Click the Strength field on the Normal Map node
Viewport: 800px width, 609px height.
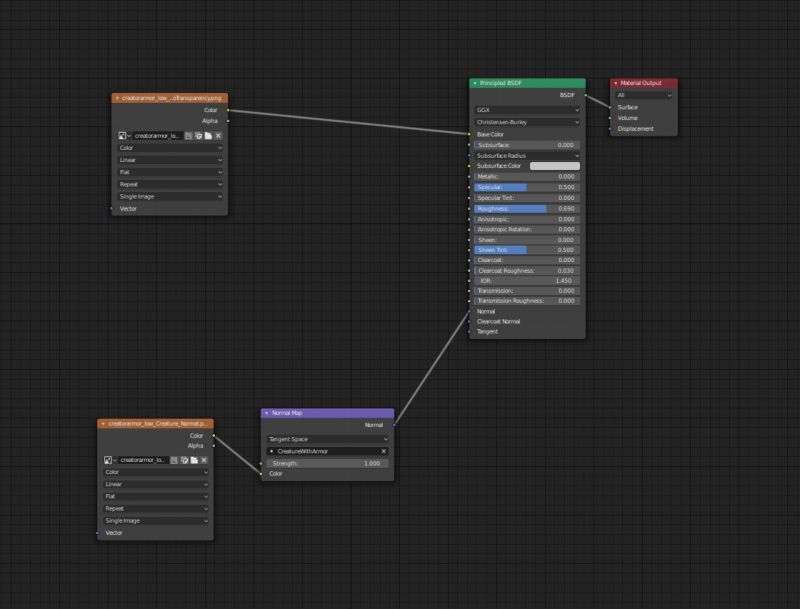tap(325, 463)
